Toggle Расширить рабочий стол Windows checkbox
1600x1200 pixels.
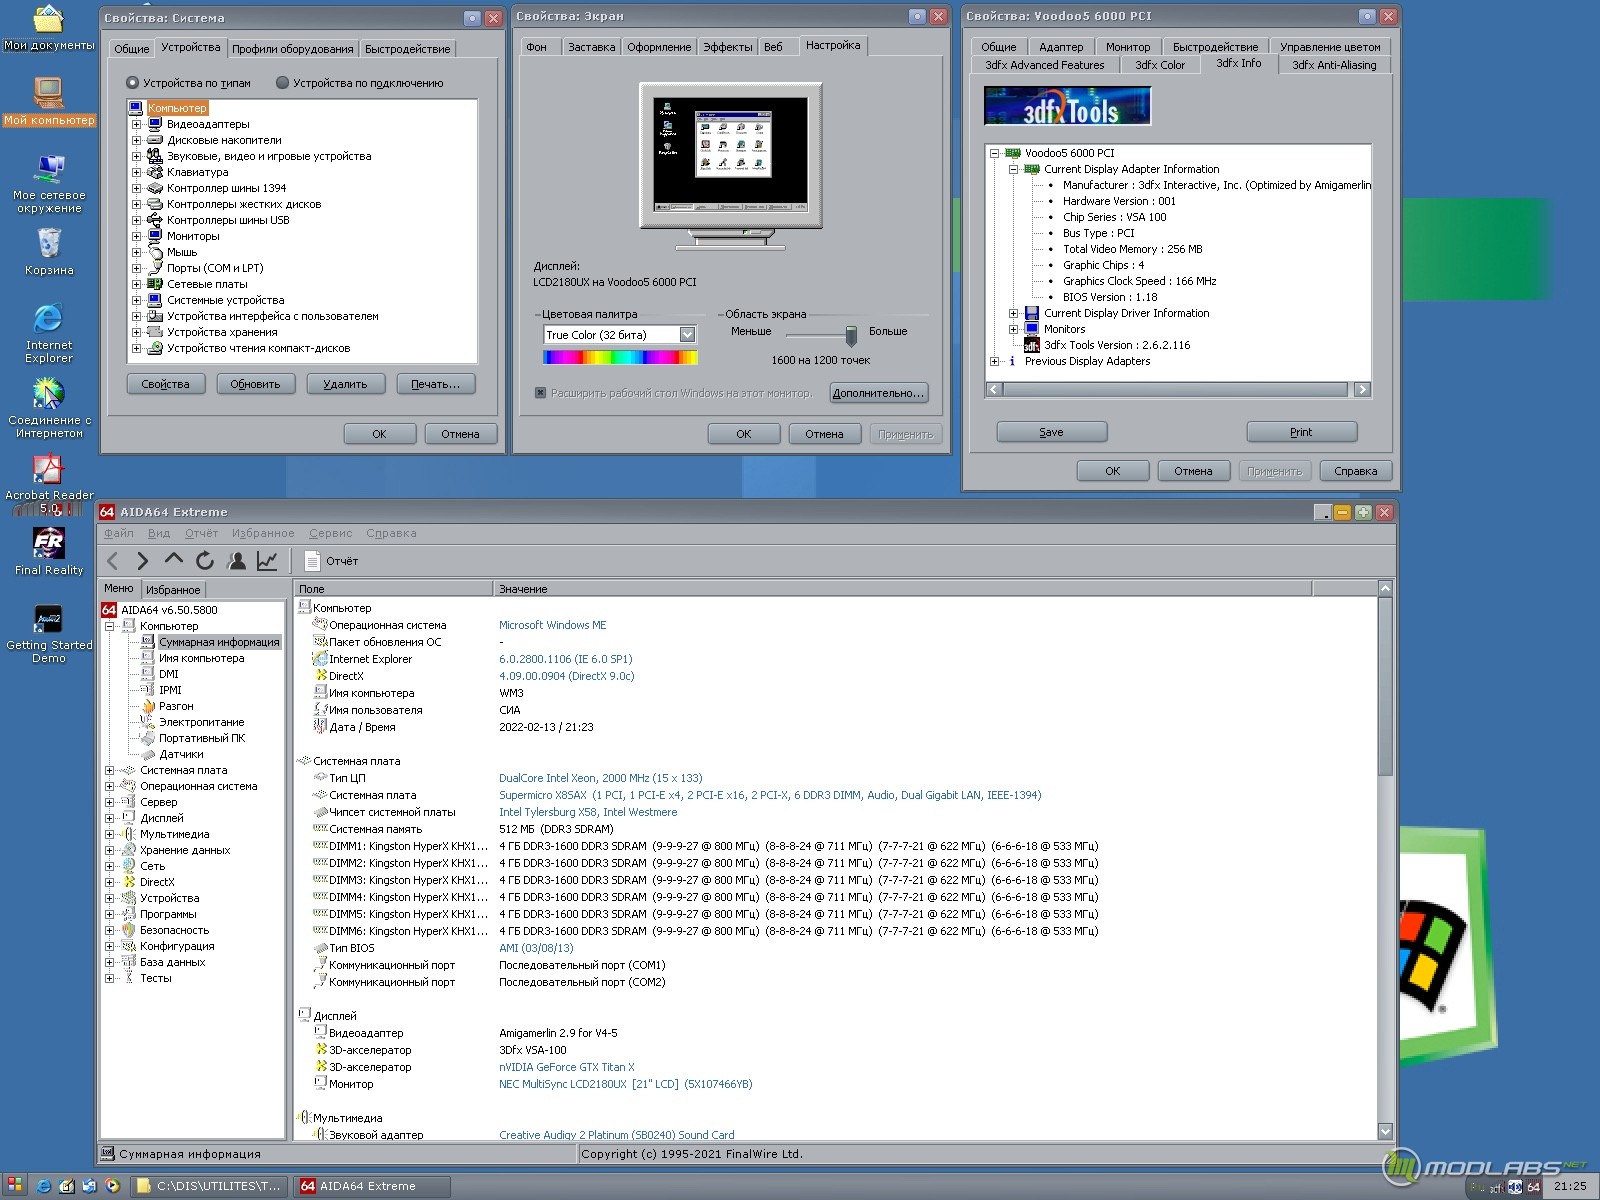(x=541, y=393)
